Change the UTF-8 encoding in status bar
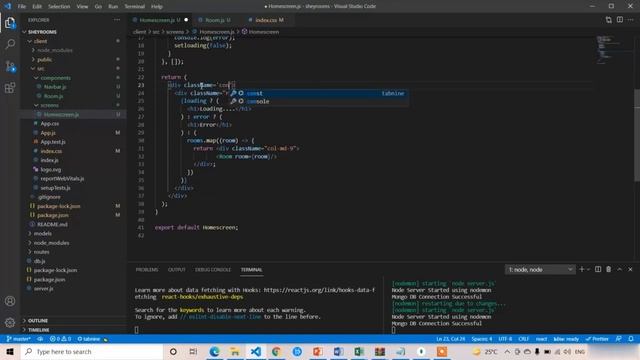 tap(505, 339)
